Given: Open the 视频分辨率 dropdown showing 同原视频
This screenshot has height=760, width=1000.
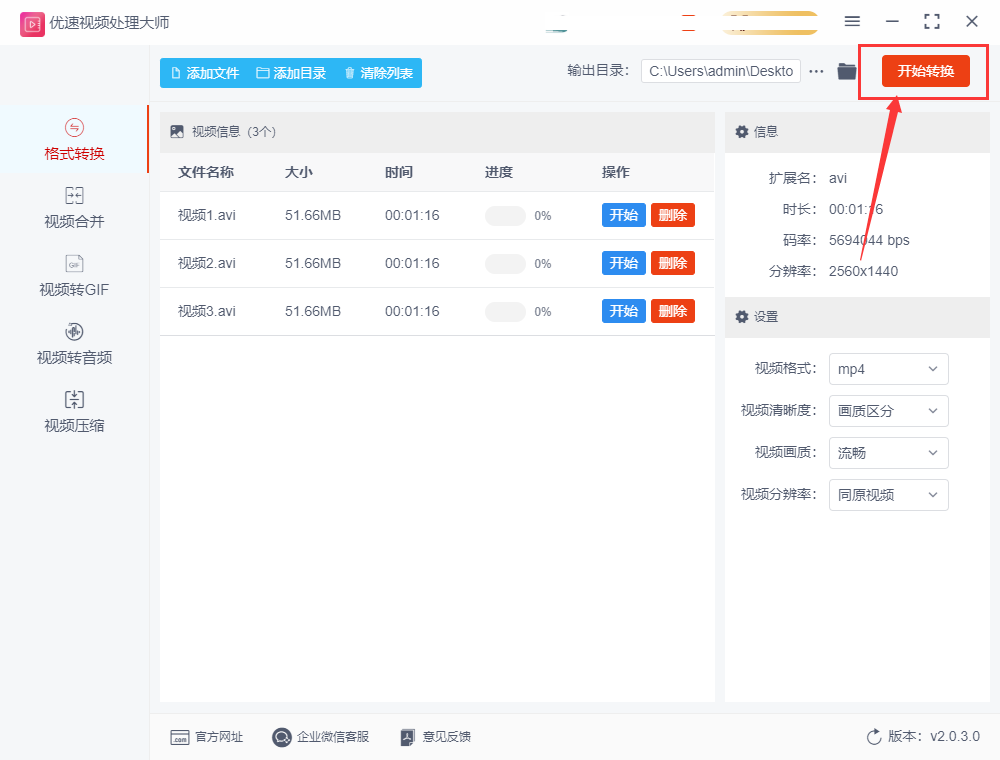Looking at the screenshot, I should tap(888, 495).
